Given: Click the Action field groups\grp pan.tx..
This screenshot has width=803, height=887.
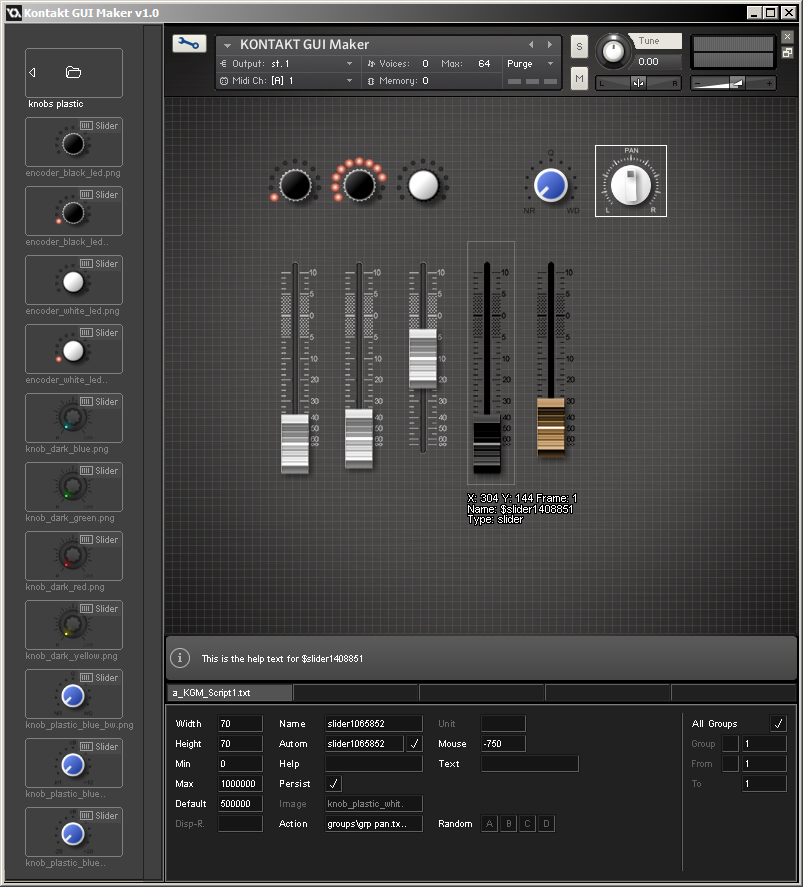Looking at the screenshot, I should (374, 824).
